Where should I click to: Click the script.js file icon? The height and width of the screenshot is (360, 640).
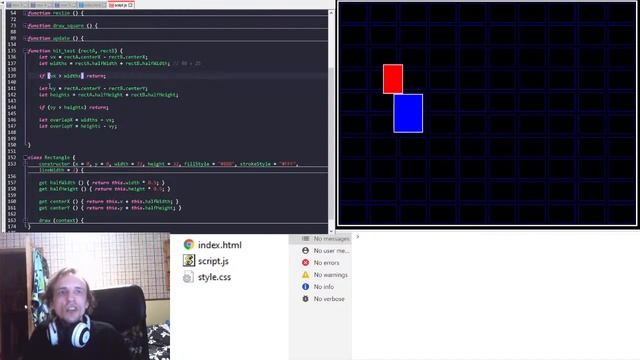(x=189, y=260)
